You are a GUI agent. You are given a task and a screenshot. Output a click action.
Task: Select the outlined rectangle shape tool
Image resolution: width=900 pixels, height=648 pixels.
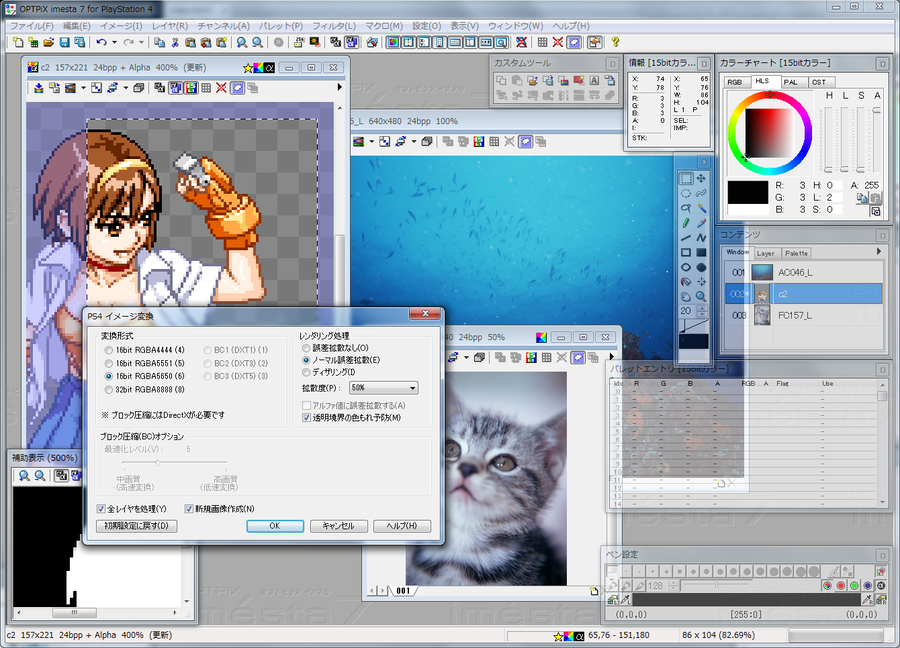point(686,253)
